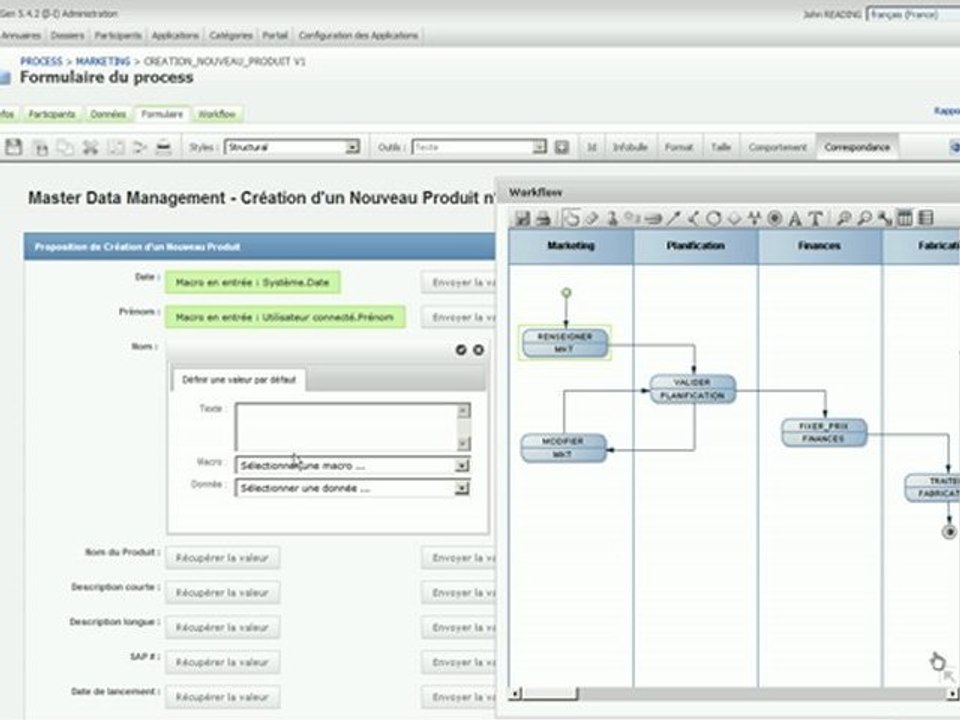Click the print icon in the form toolbar

[163, 147]
